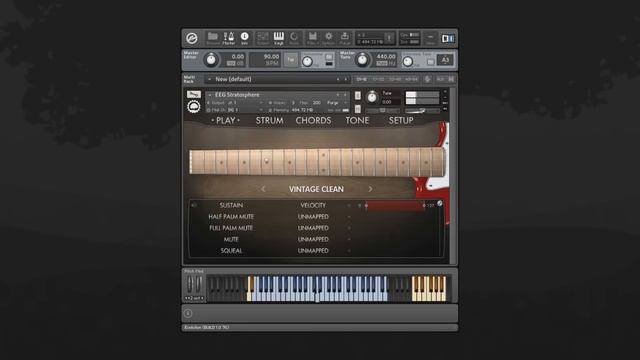Click the VELOCITY mapping for Sustain
The height and width of the screenshot is (360, 640).
(313, 205)
